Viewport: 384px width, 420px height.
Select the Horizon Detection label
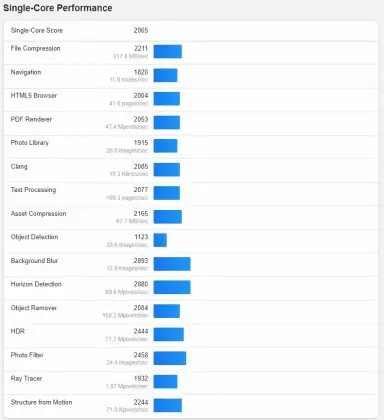pyautogui.click(x=36, y=284)
